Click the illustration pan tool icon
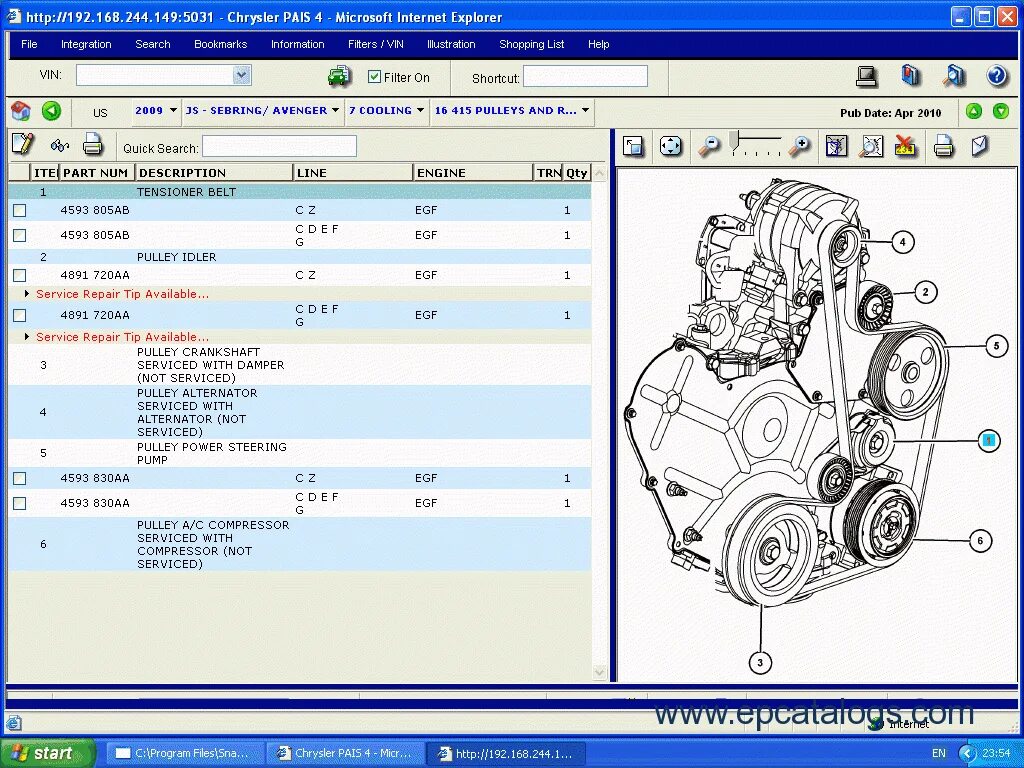 click(836, 146)
